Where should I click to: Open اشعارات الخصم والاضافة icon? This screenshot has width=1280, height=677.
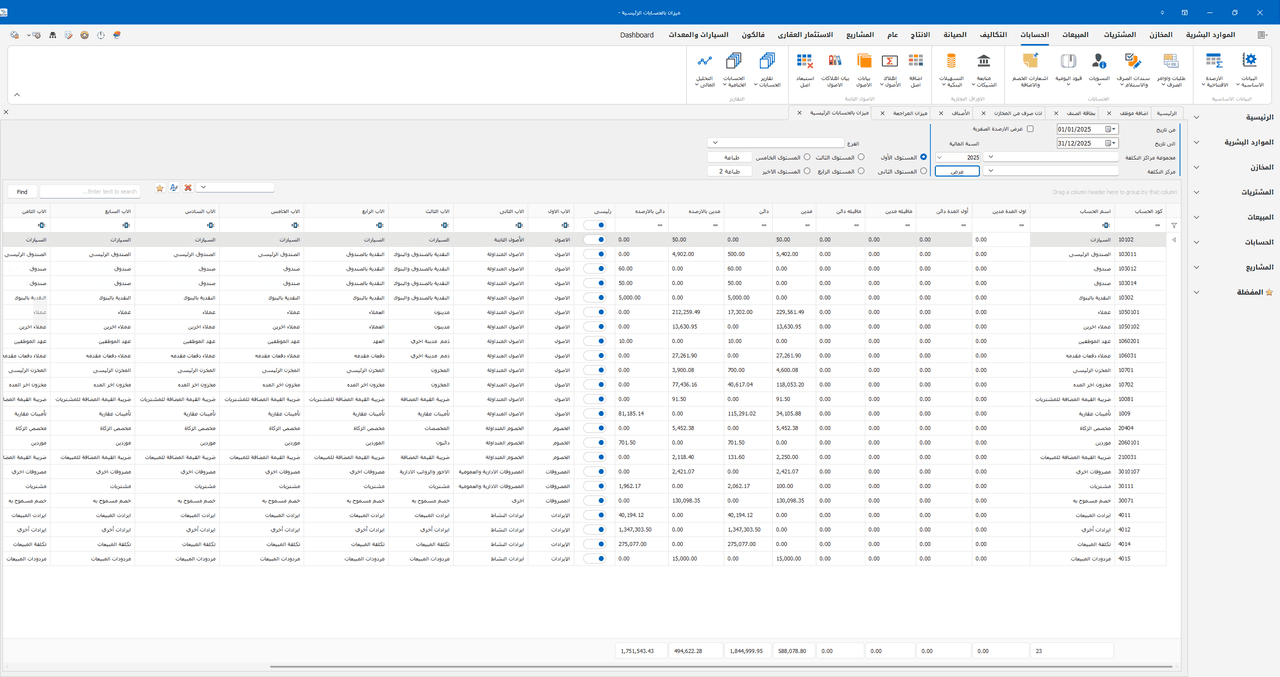[x=1030, y=70]
